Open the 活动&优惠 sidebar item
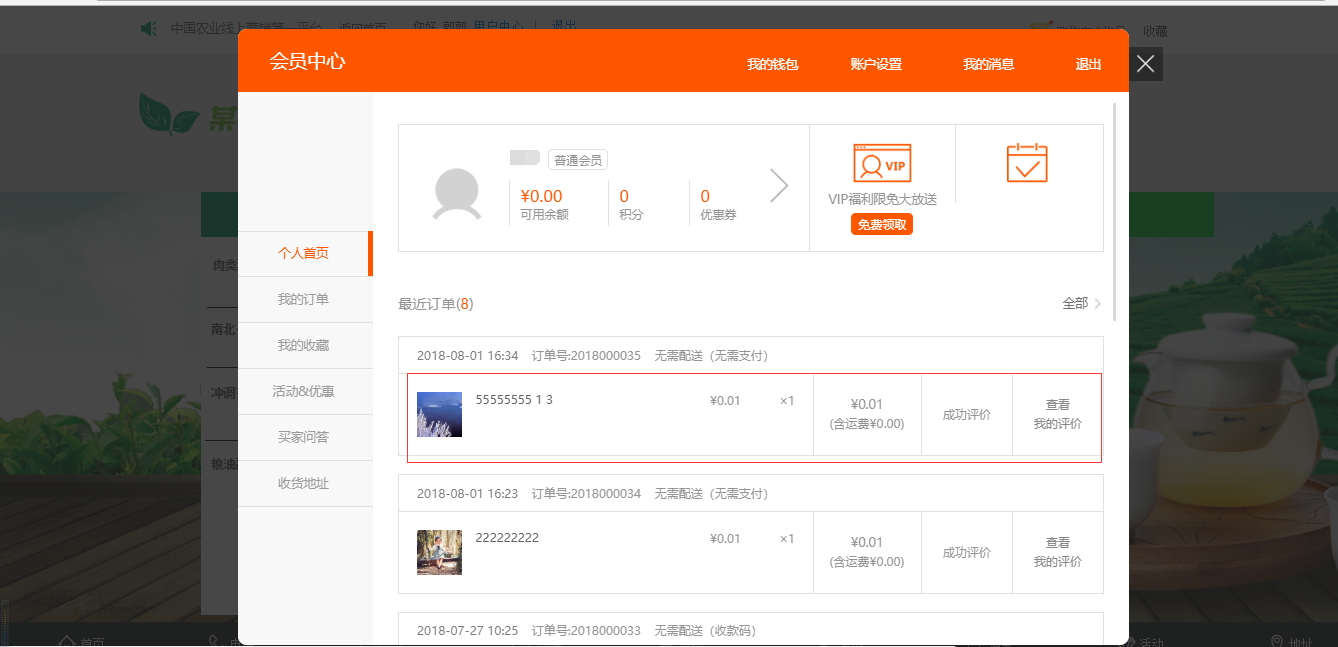This screenshot has height=647, width=1338. click(x=303, y=391)
